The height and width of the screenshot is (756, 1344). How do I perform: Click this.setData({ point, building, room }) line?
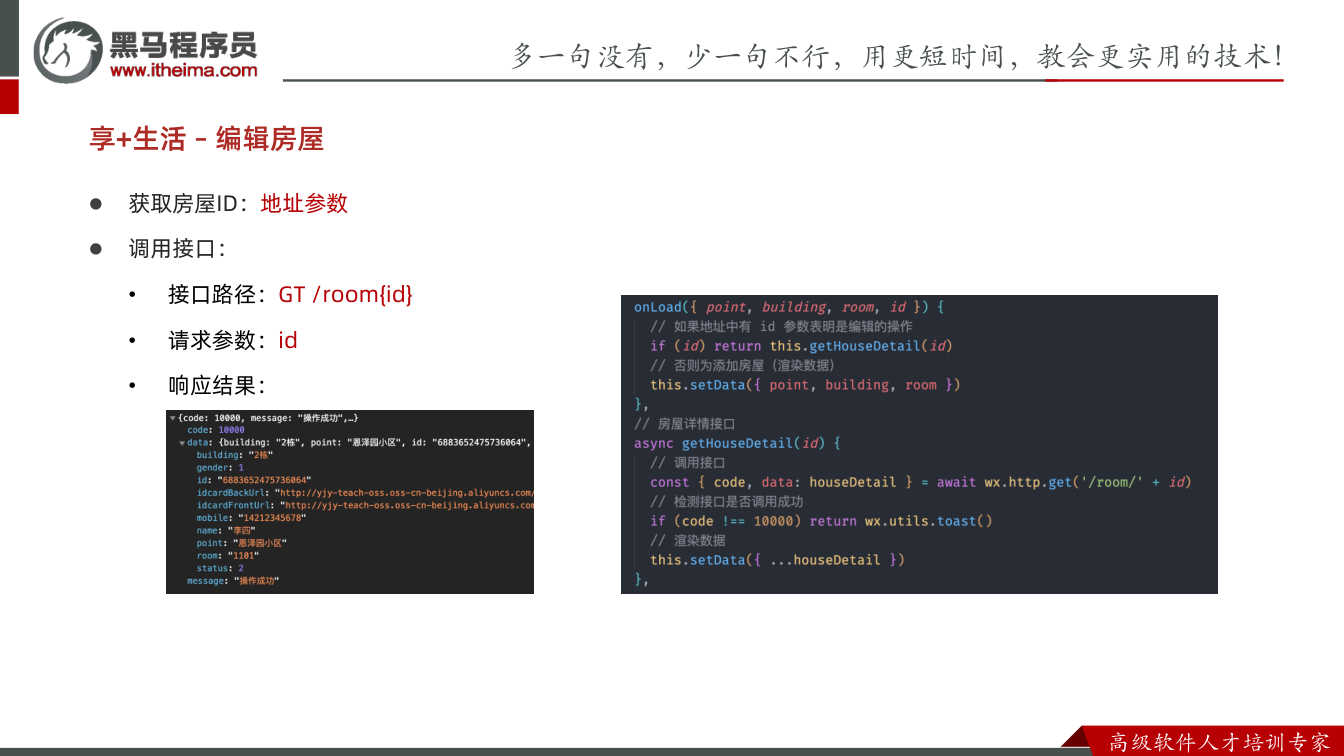(x=805, y=385)
